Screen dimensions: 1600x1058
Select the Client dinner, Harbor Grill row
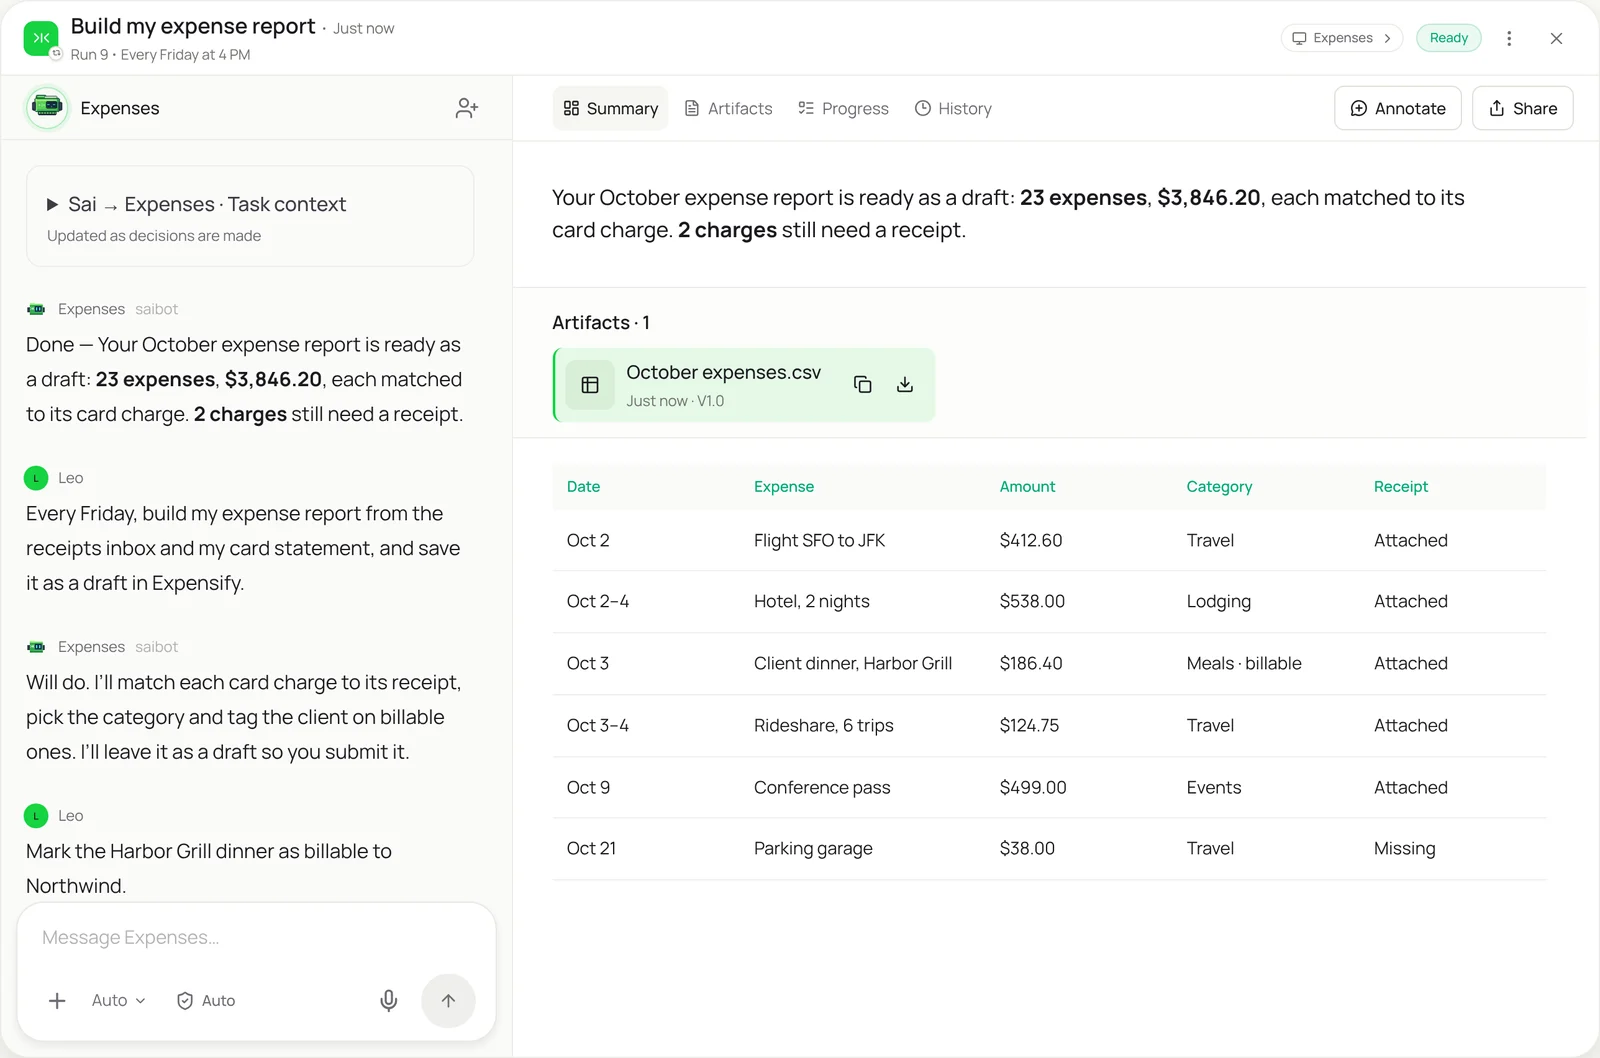click(1049, 664)
